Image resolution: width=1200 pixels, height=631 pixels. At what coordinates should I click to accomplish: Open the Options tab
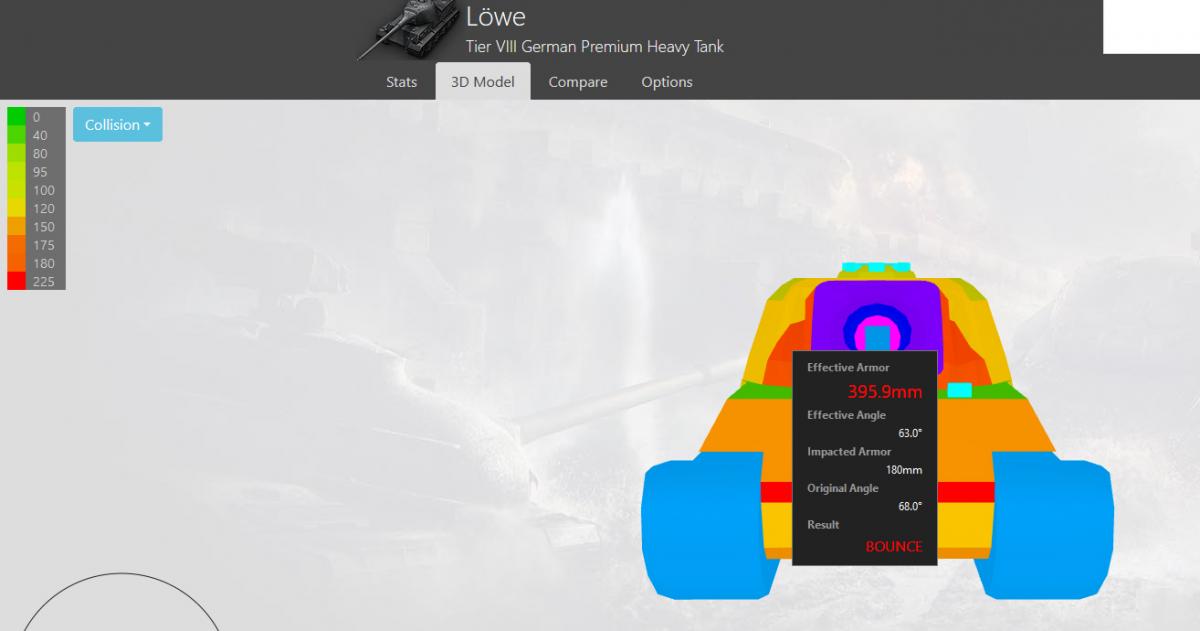(667, 82)
